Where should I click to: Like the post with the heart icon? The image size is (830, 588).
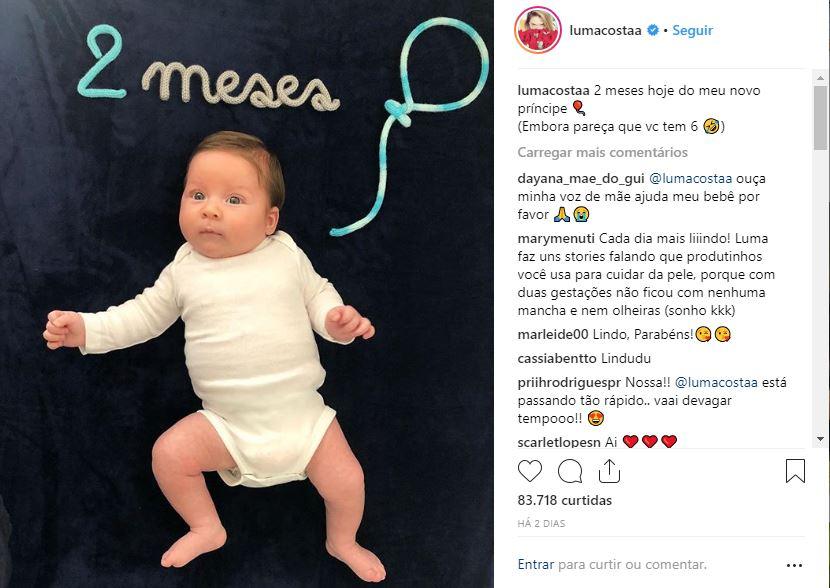(530, 471)
